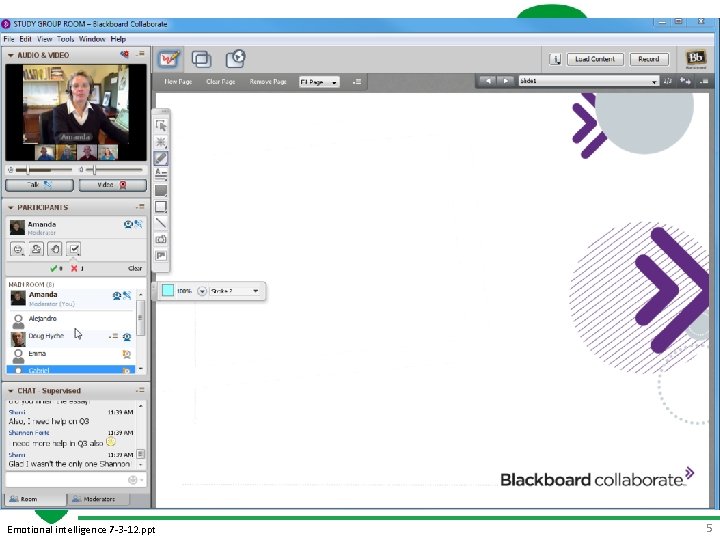Select the Filled Rectangle tool
This screenshot has width=720, height=540.
(x=161, y=191)
